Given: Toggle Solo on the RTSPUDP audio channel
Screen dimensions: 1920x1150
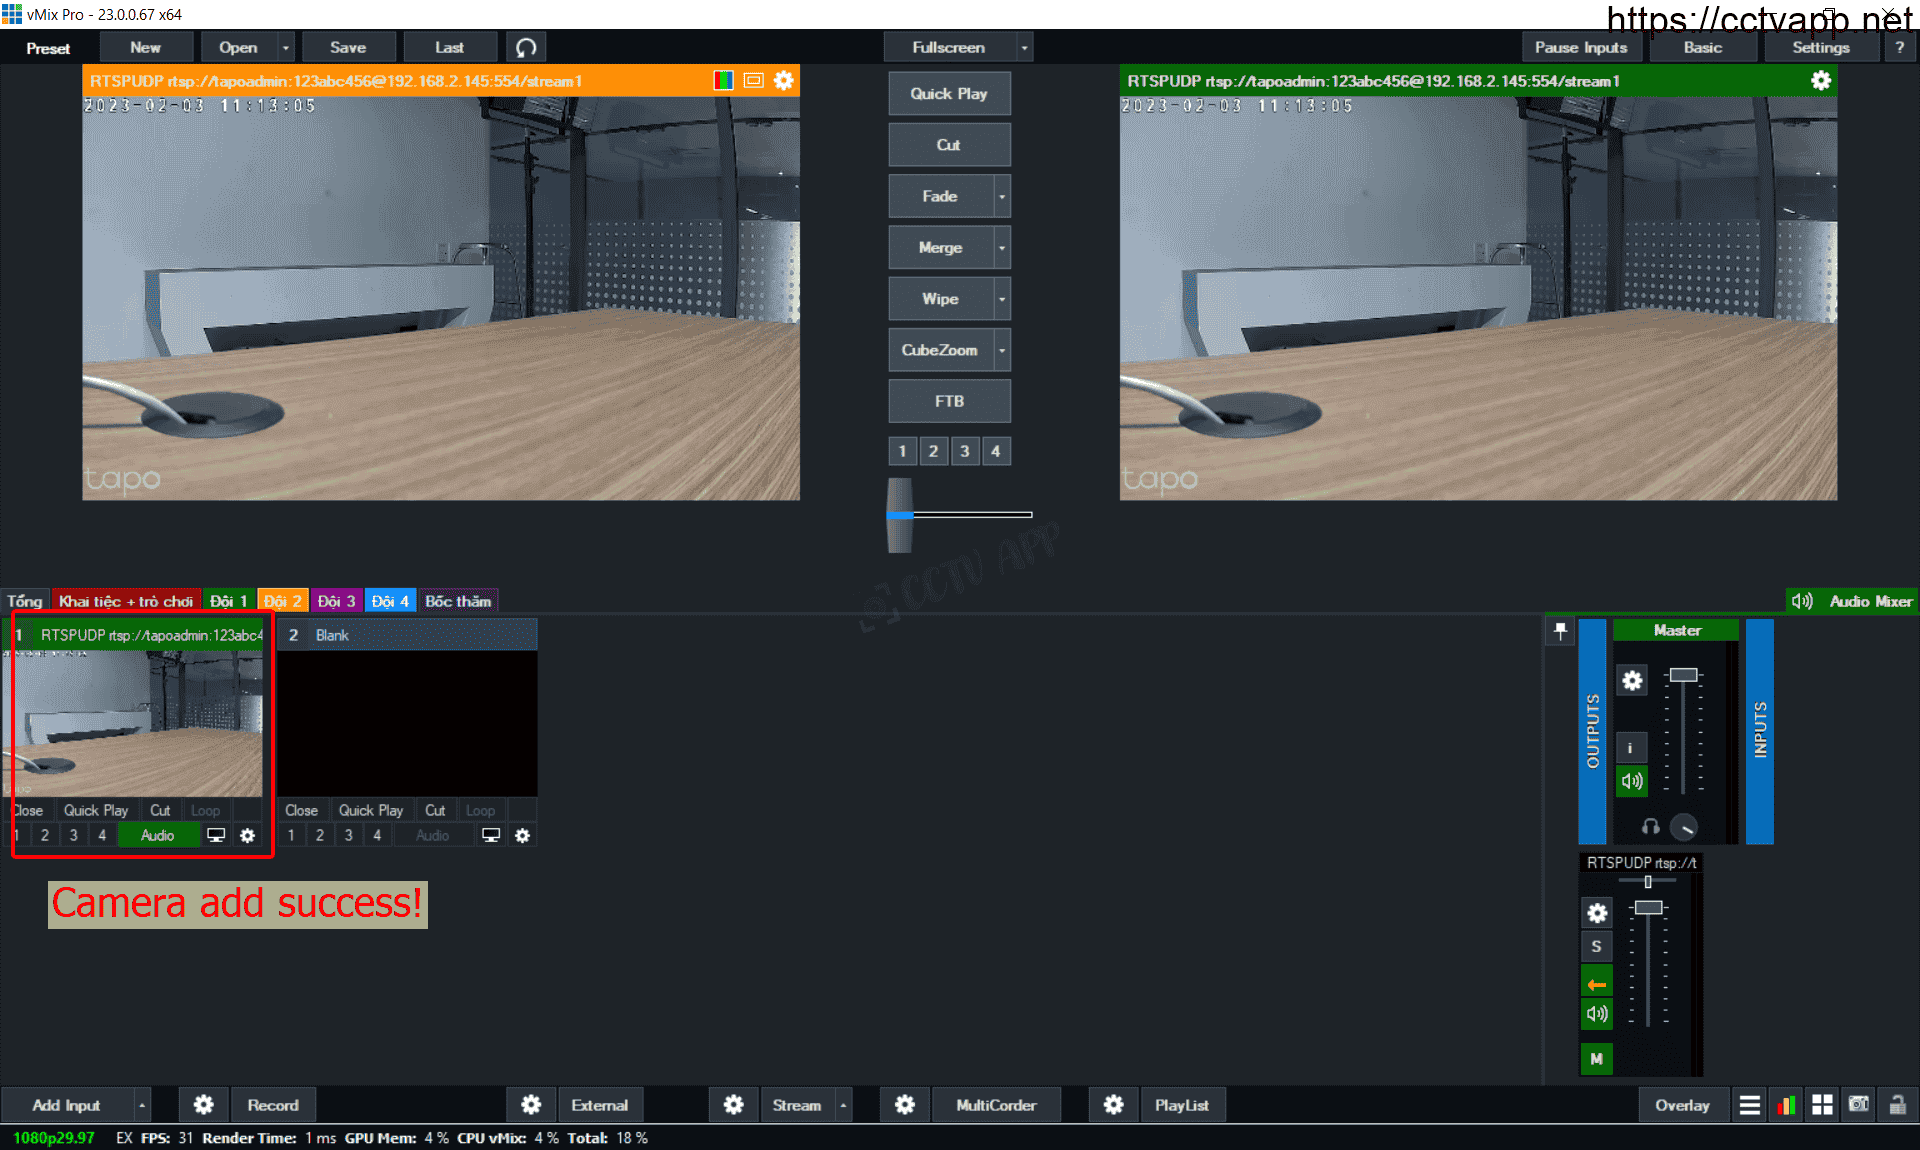Looking at the screenshot, I should point(1596,946).
